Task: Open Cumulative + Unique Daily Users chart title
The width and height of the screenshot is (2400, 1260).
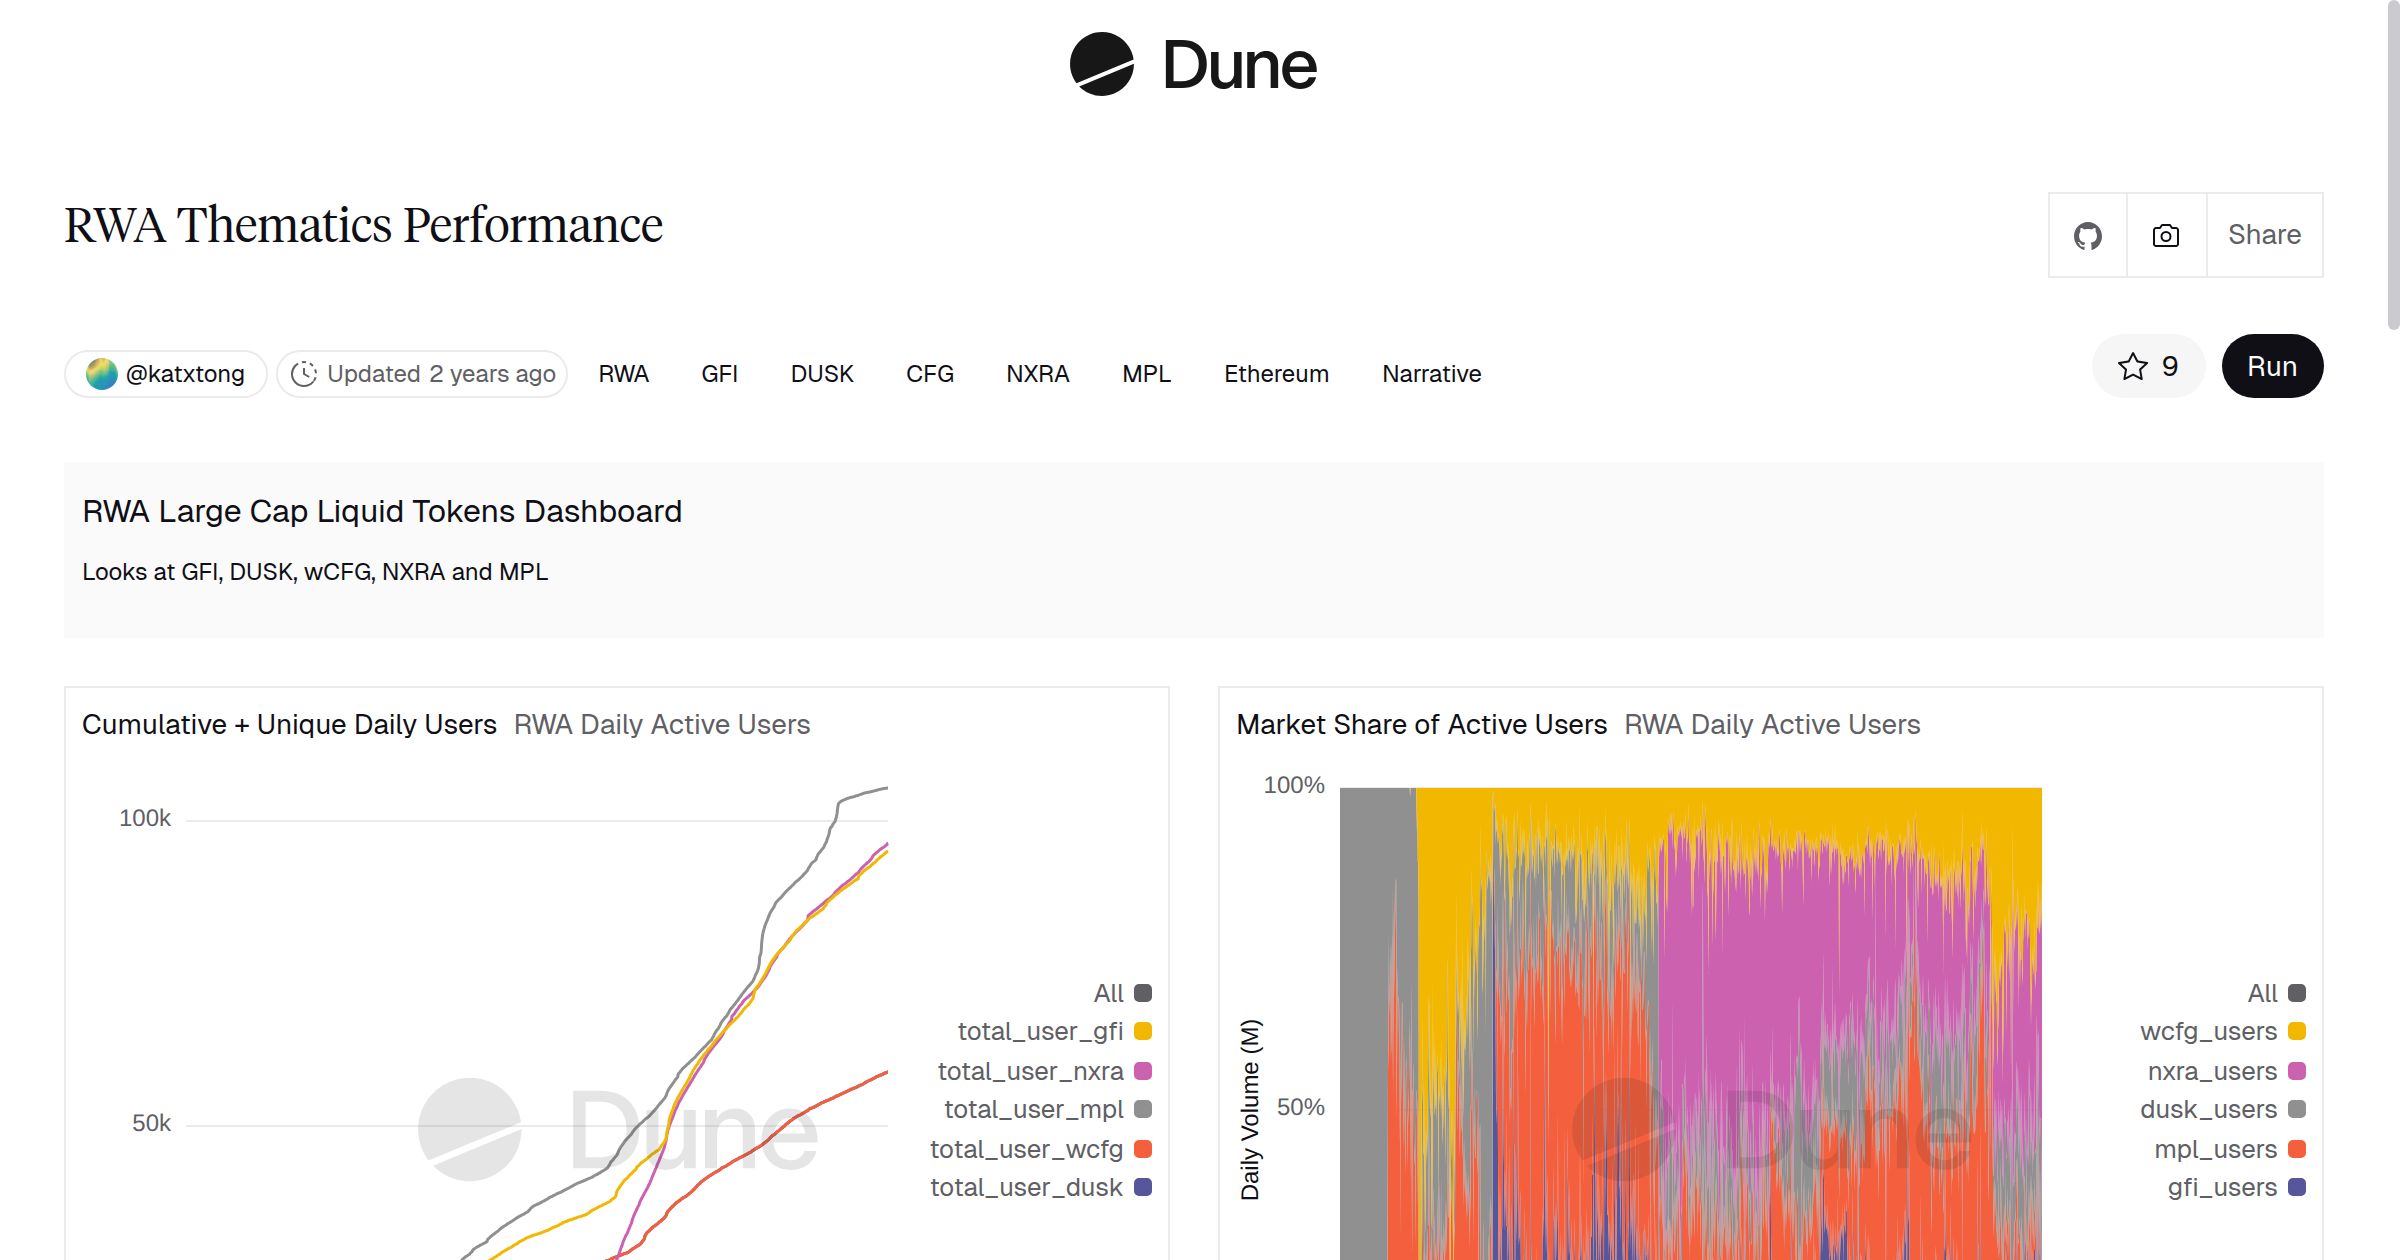Action: [289, 724]
